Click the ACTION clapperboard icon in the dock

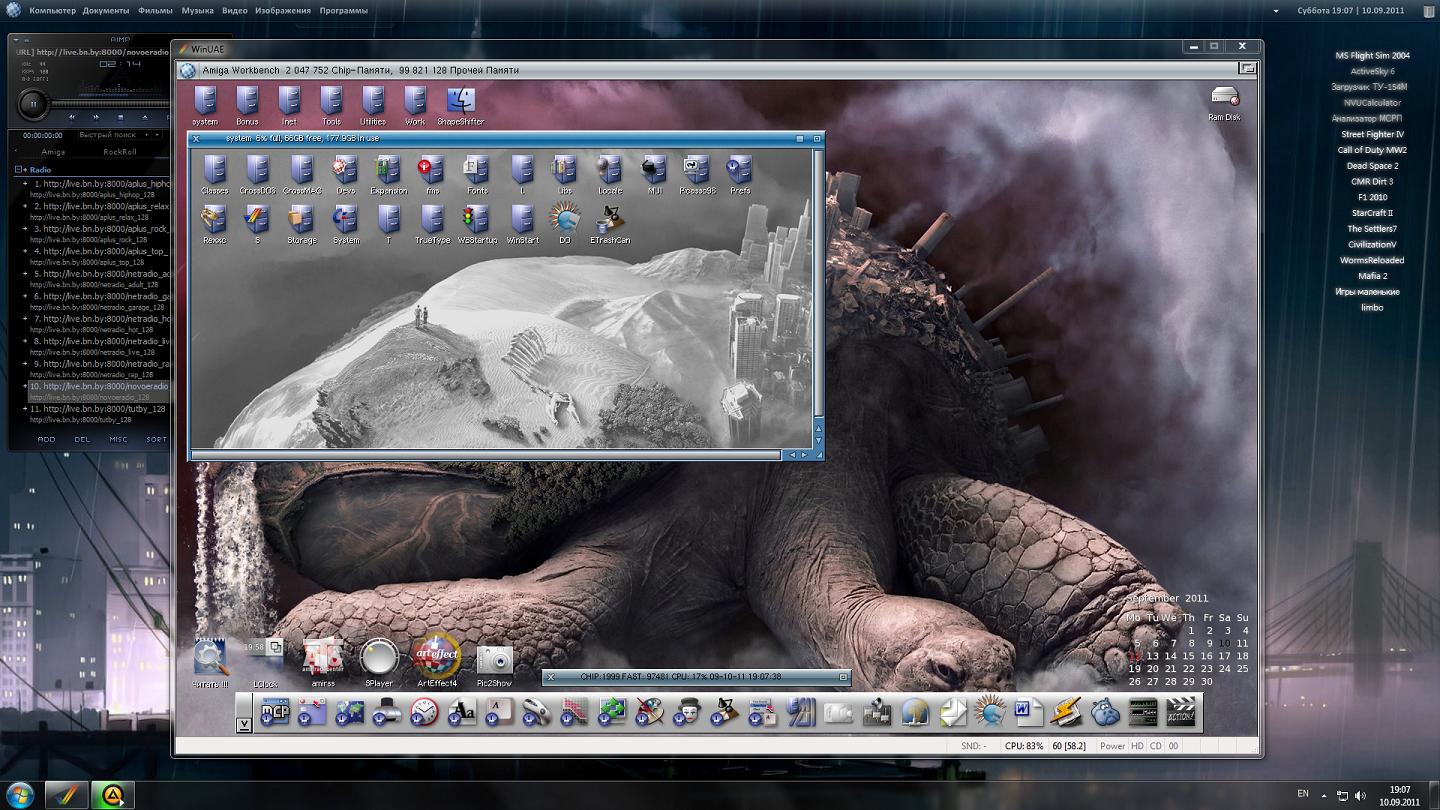point(1181,712)
